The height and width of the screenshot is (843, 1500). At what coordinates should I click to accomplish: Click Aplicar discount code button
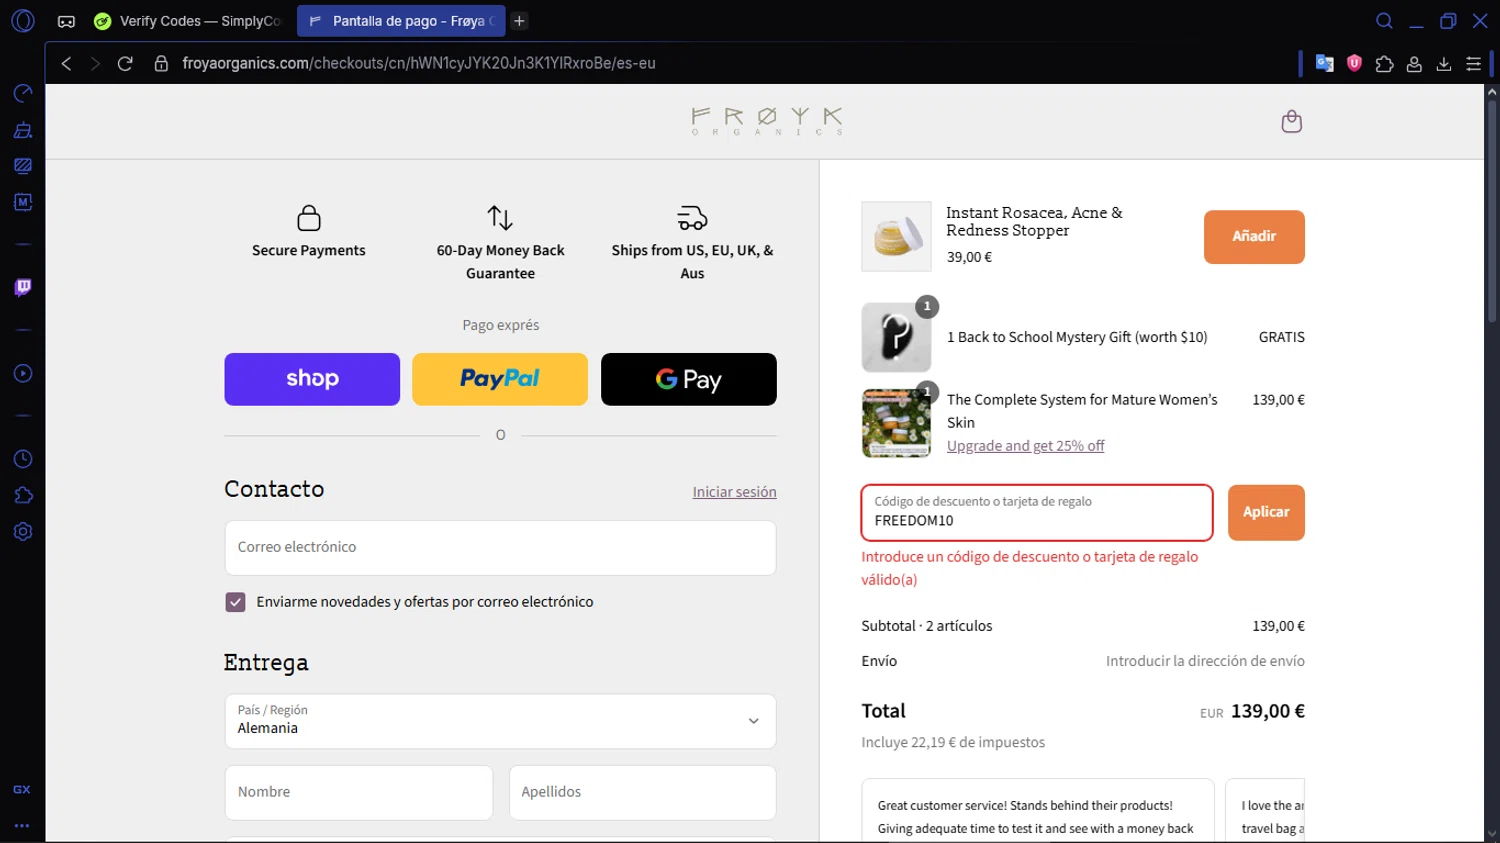tap(1266, 512)
